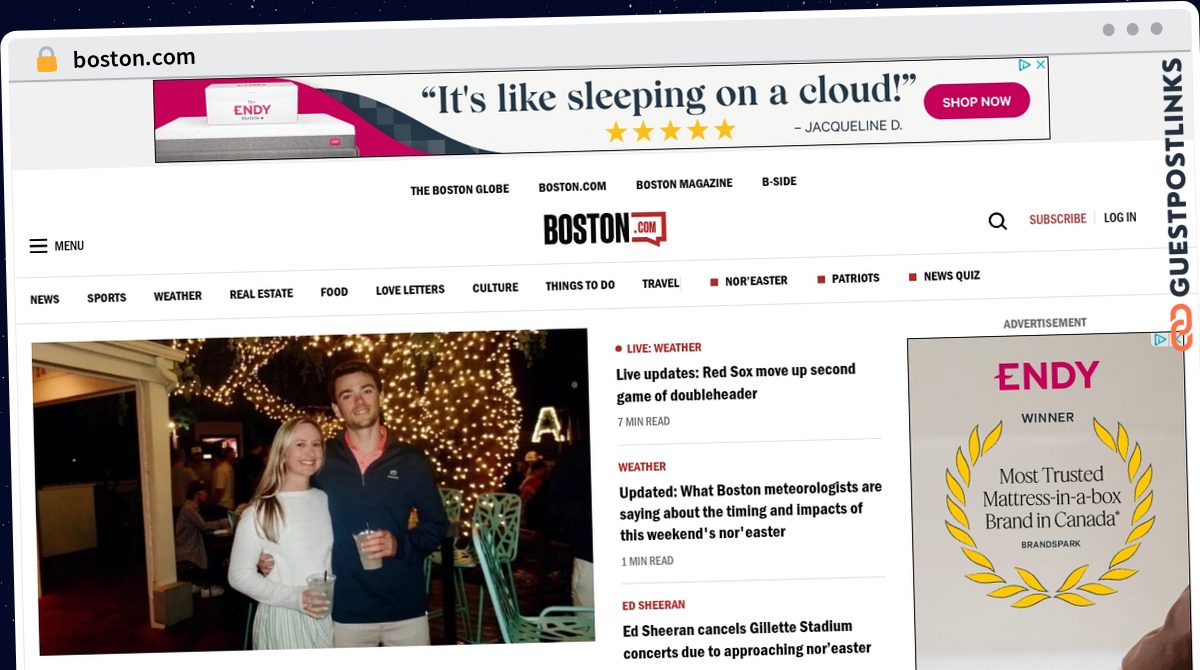Click the Boston.com logo
The height and width of the screenshot is (670, 1200).
coord(604,229)
